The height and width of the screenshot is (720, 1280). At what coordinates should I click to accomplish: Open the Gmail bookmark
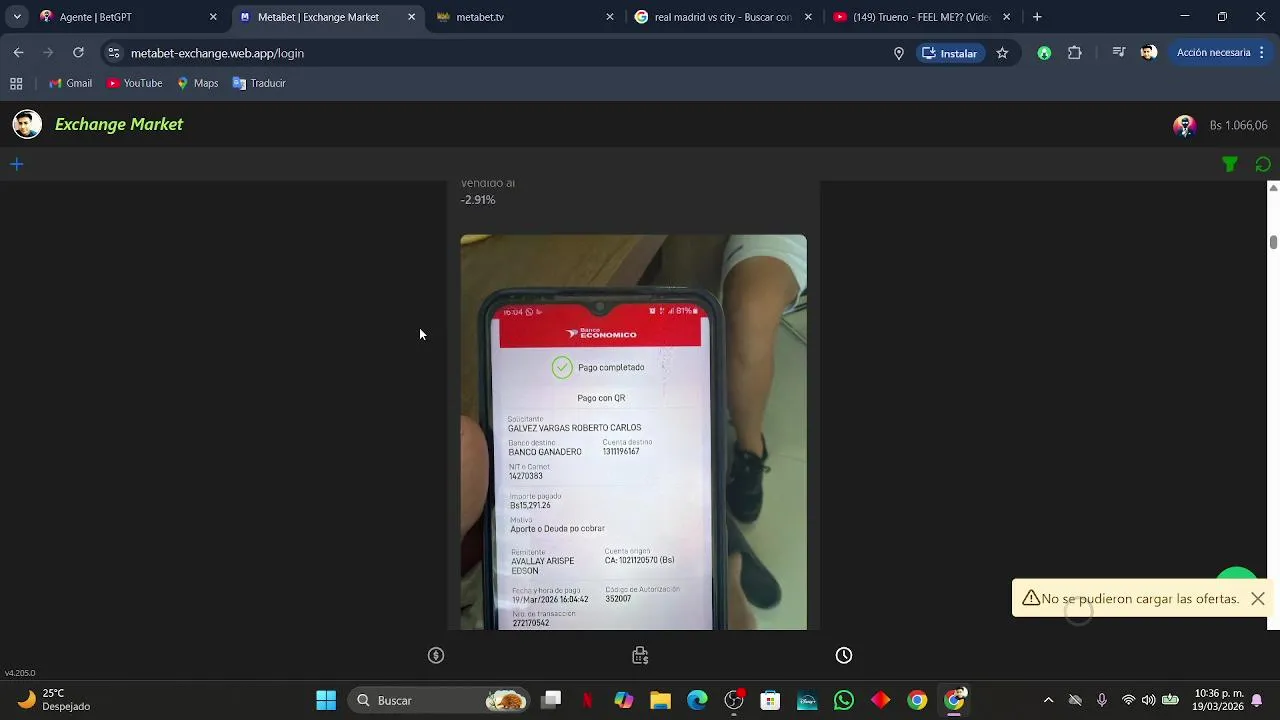click(70, 84)
